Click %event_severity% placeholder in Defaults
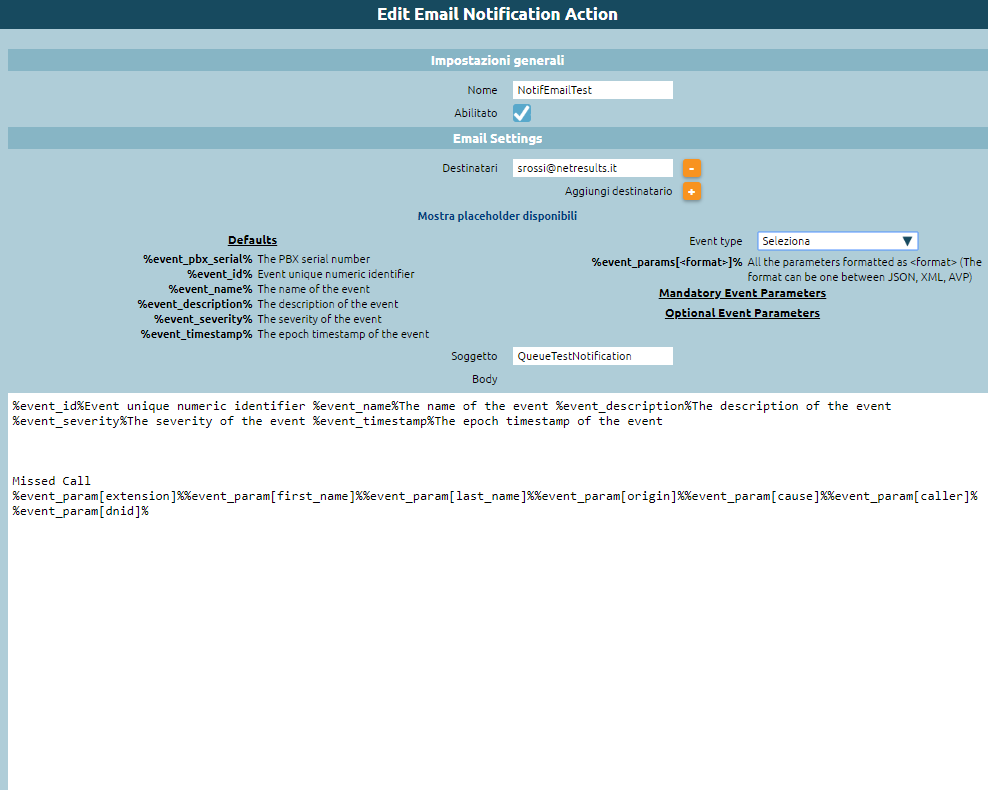 tap(203, 319)
